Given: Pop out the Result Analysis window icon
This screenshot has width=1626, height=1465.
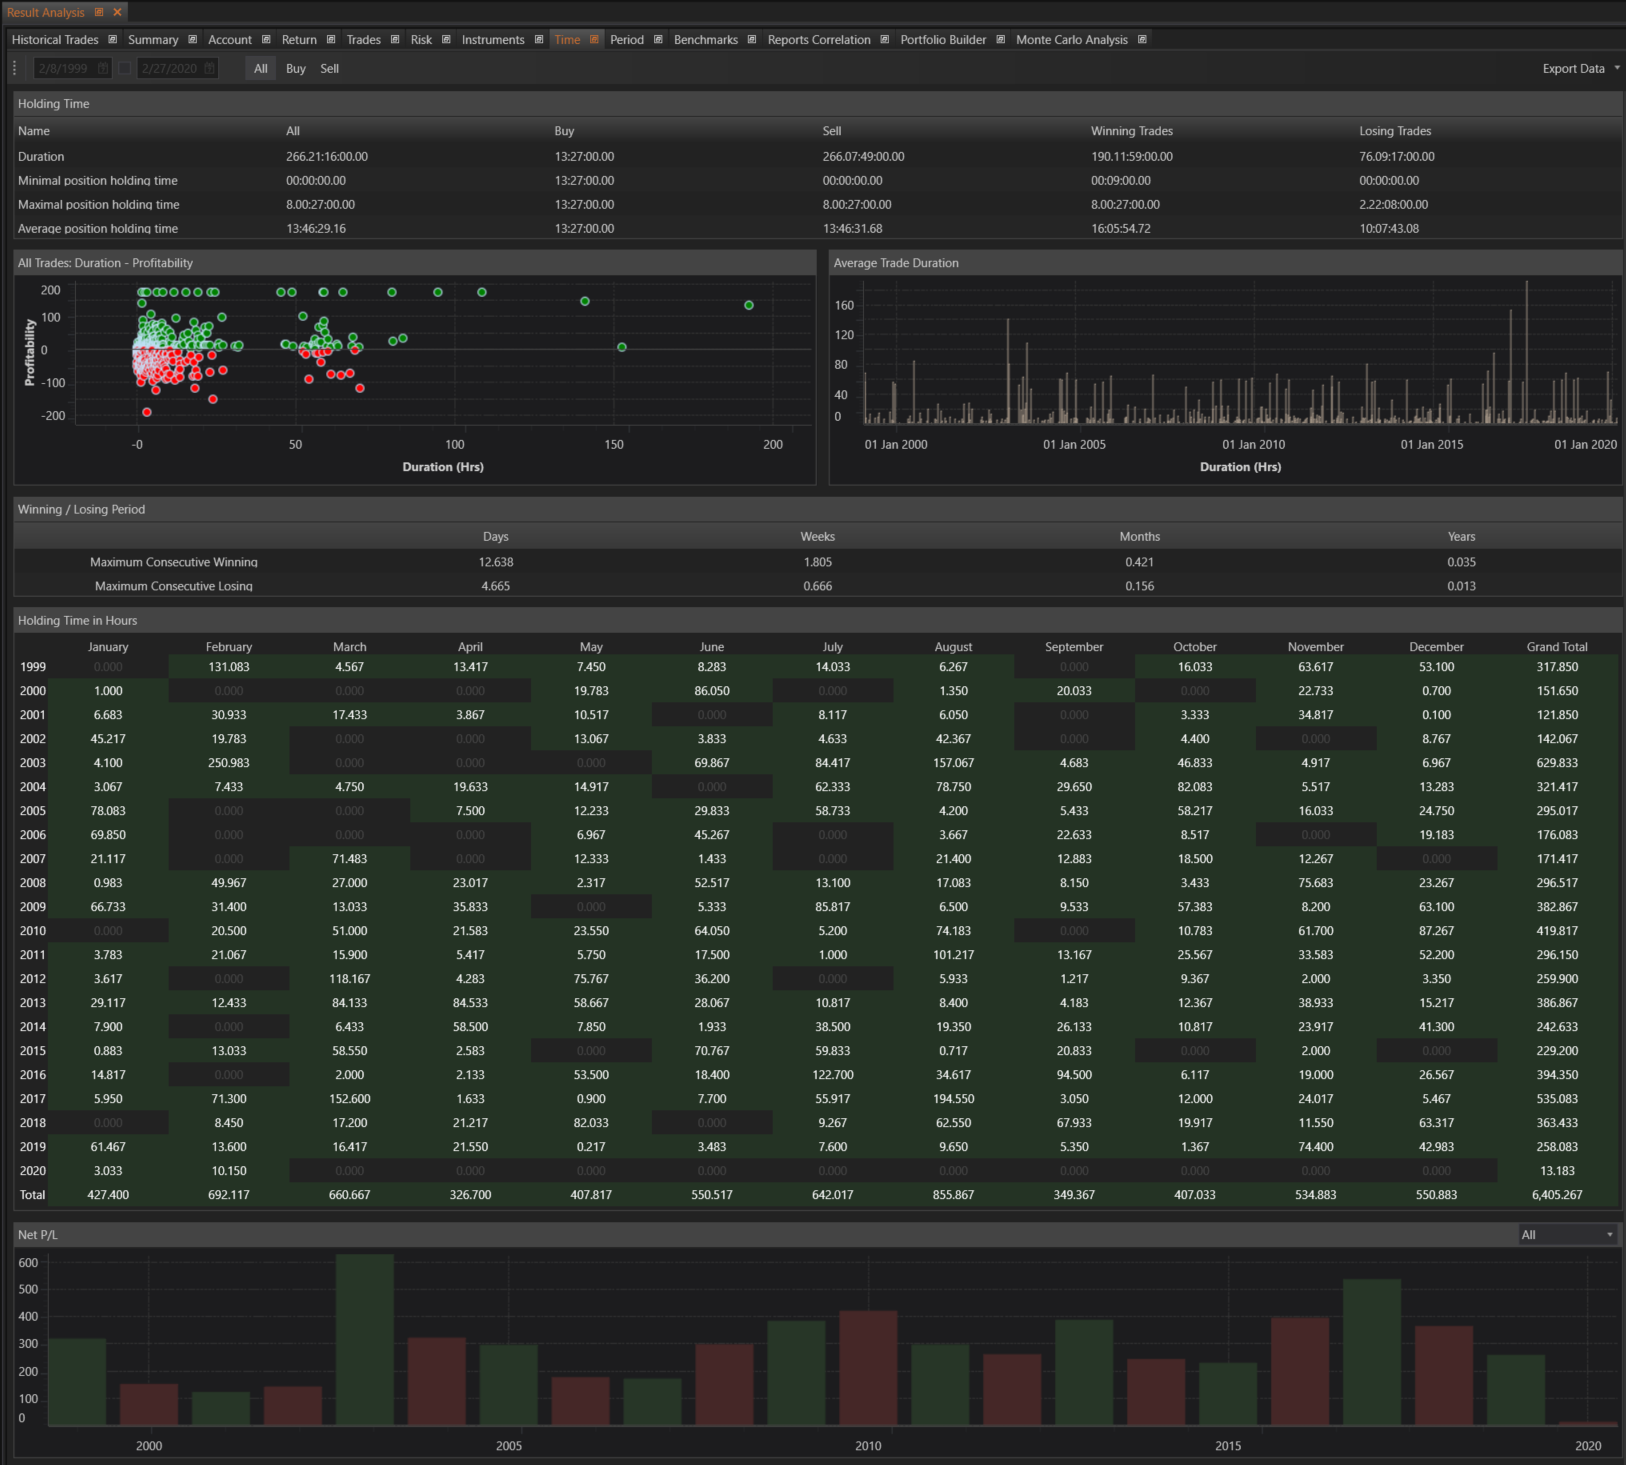Looking at the screenshot, I should coord(99,12).
